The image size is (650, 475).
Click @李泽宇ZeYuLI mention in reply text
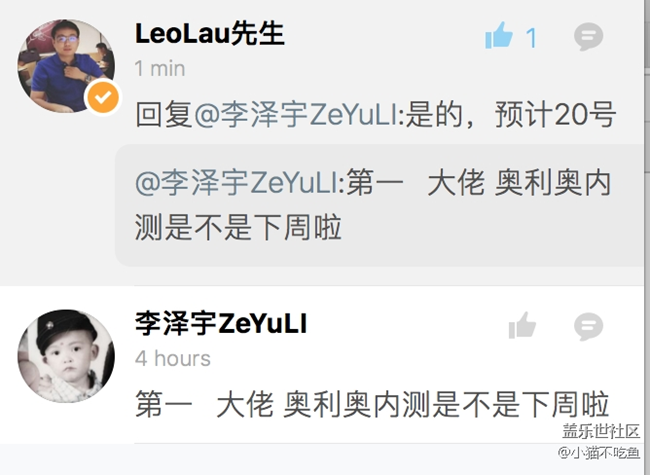click(298, 115)
